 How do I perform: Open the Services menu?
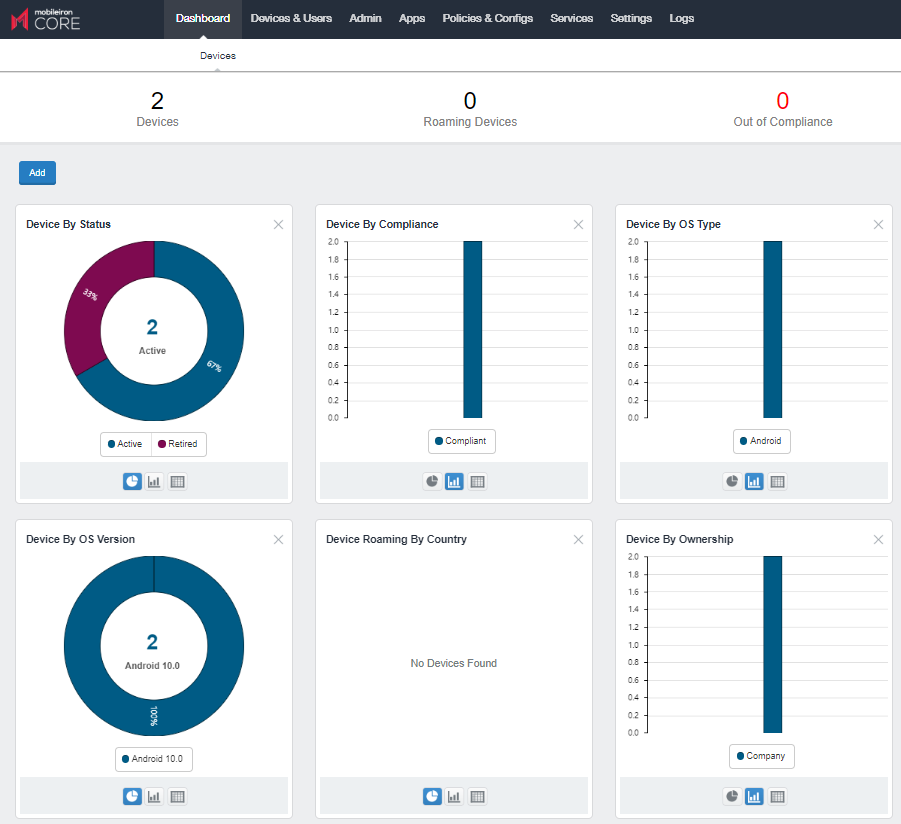(571, 18)
